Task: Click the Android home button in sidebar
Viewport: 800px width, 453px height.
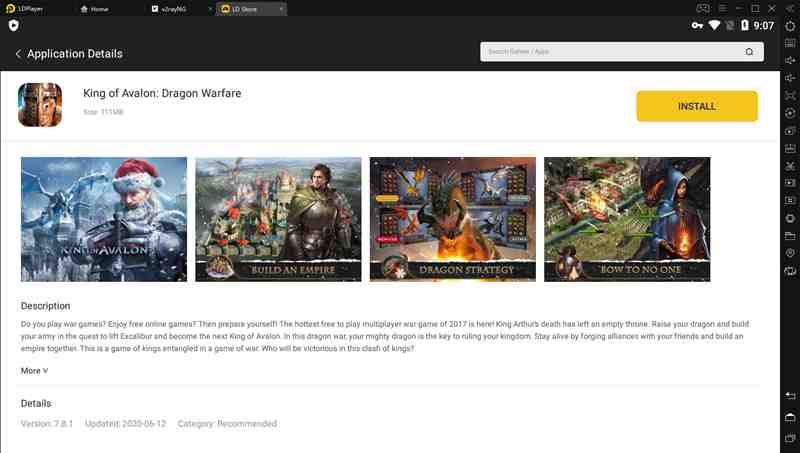Action: [790, 417]
